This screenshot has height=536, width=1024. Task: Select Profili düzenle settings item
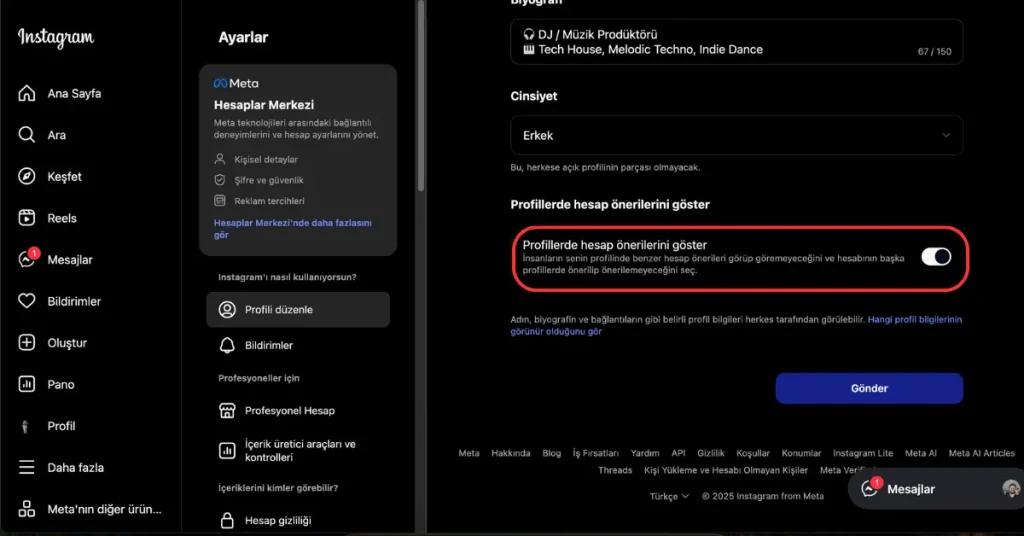pos(298,309)
